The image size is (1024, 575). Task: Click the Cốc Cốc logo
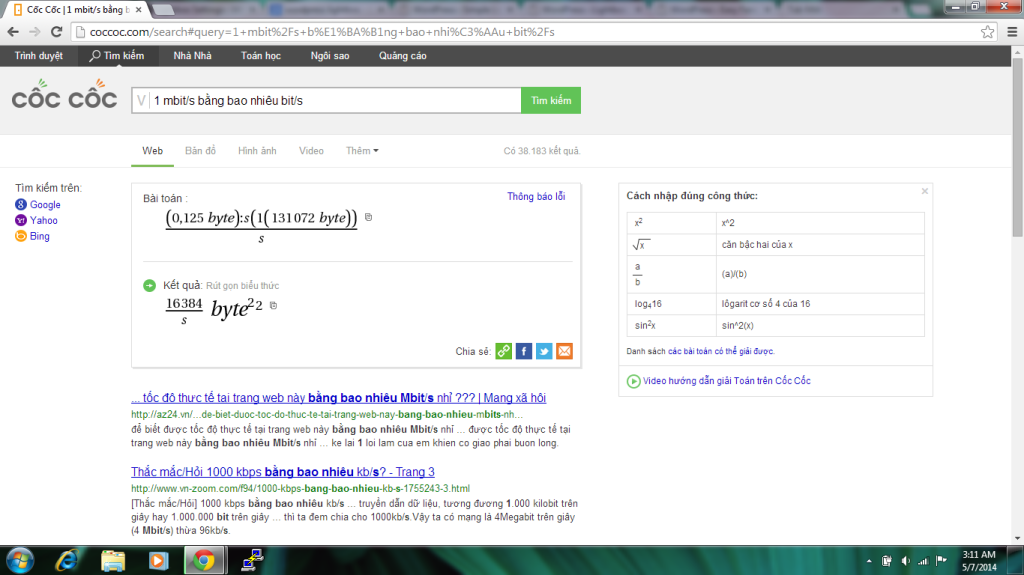pos(64,95)
